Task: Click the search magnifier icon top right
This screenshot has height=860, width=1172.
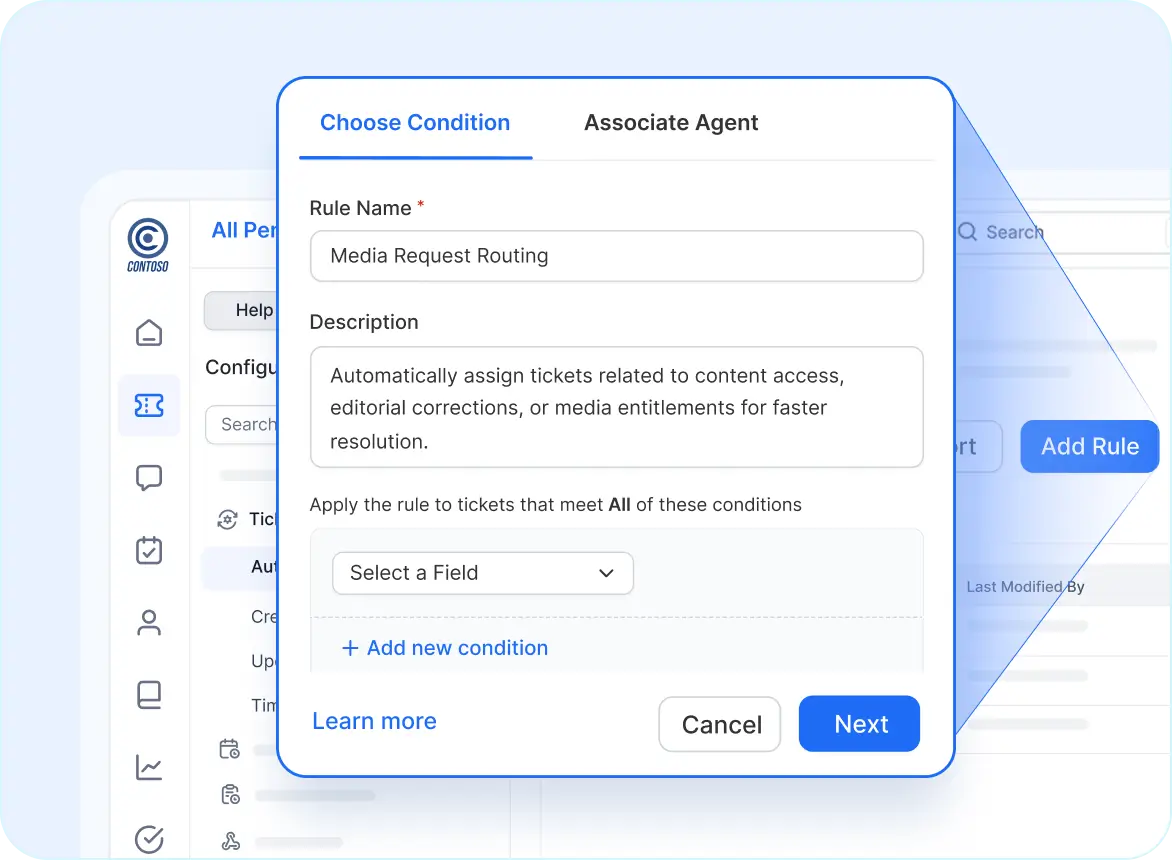Action: click(966, 232)
